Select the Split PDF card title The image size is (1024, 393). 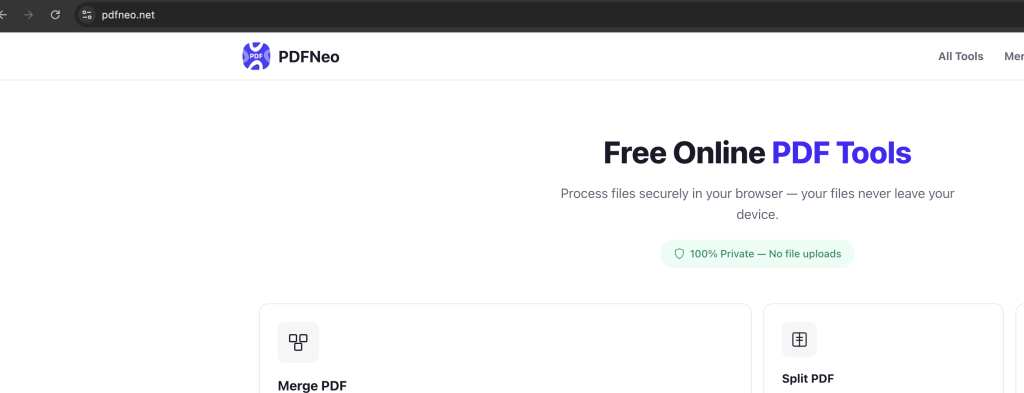click(x=808, y=379)
